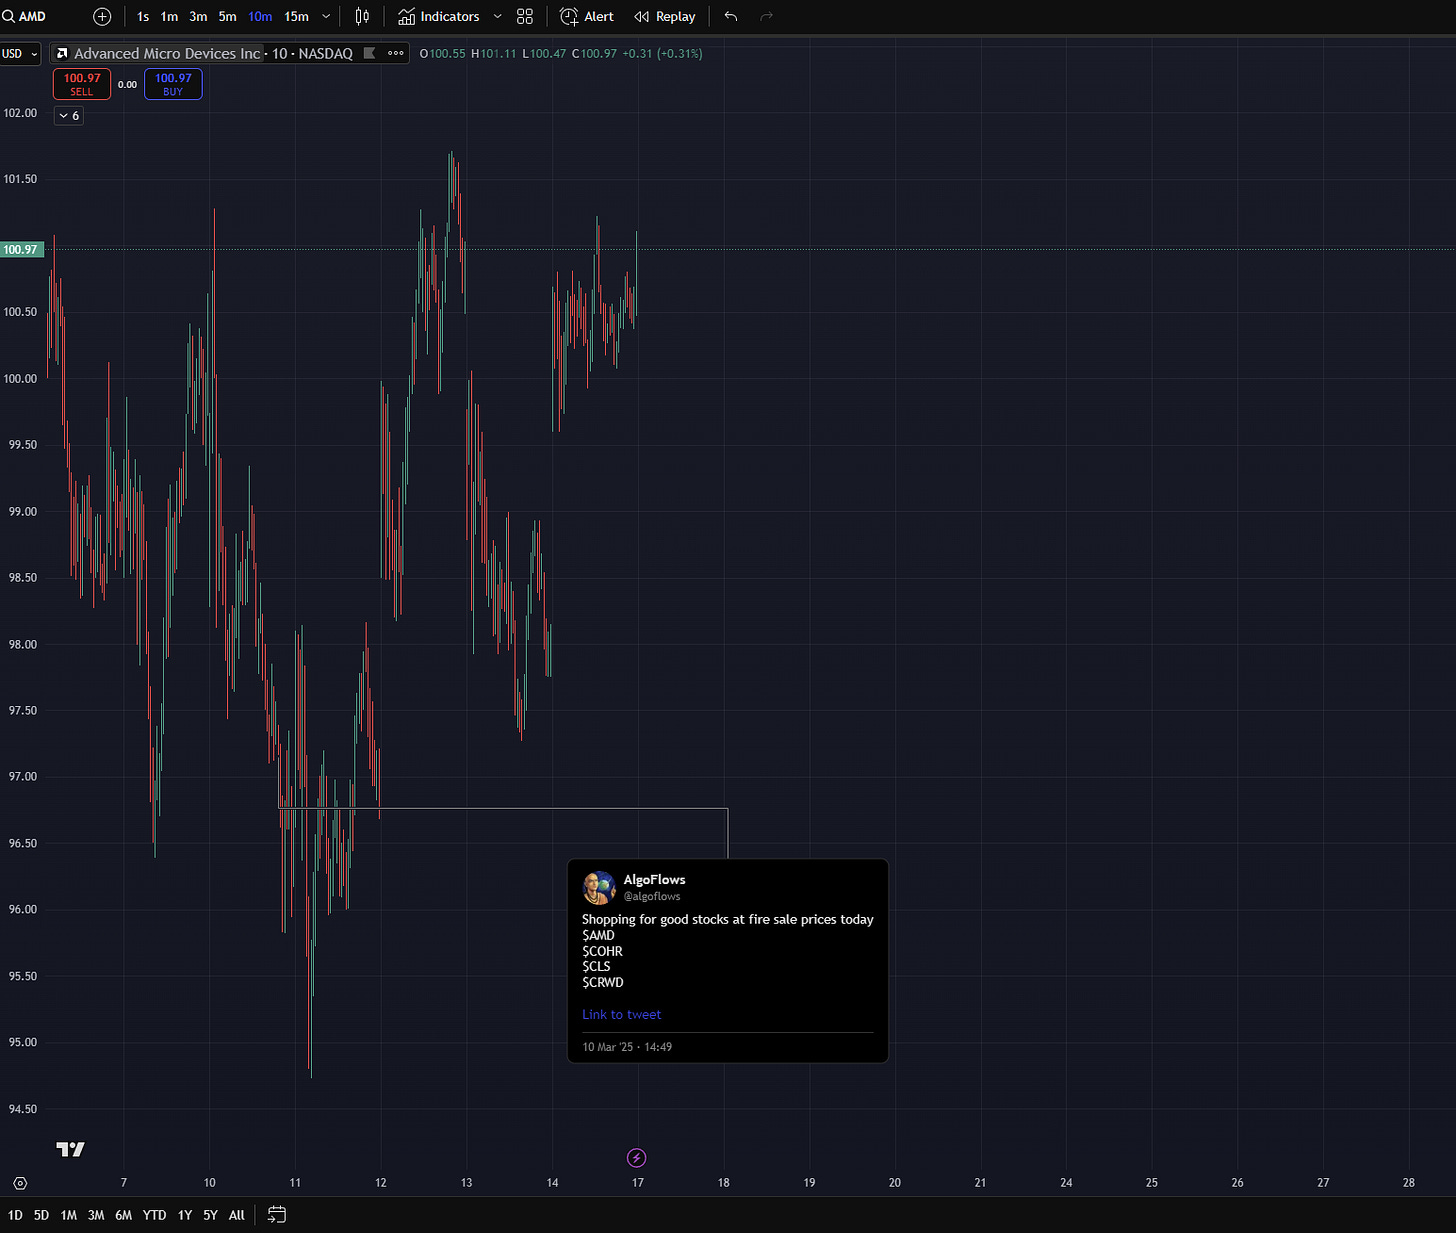Set date range to 1D

coord(15,1215)
